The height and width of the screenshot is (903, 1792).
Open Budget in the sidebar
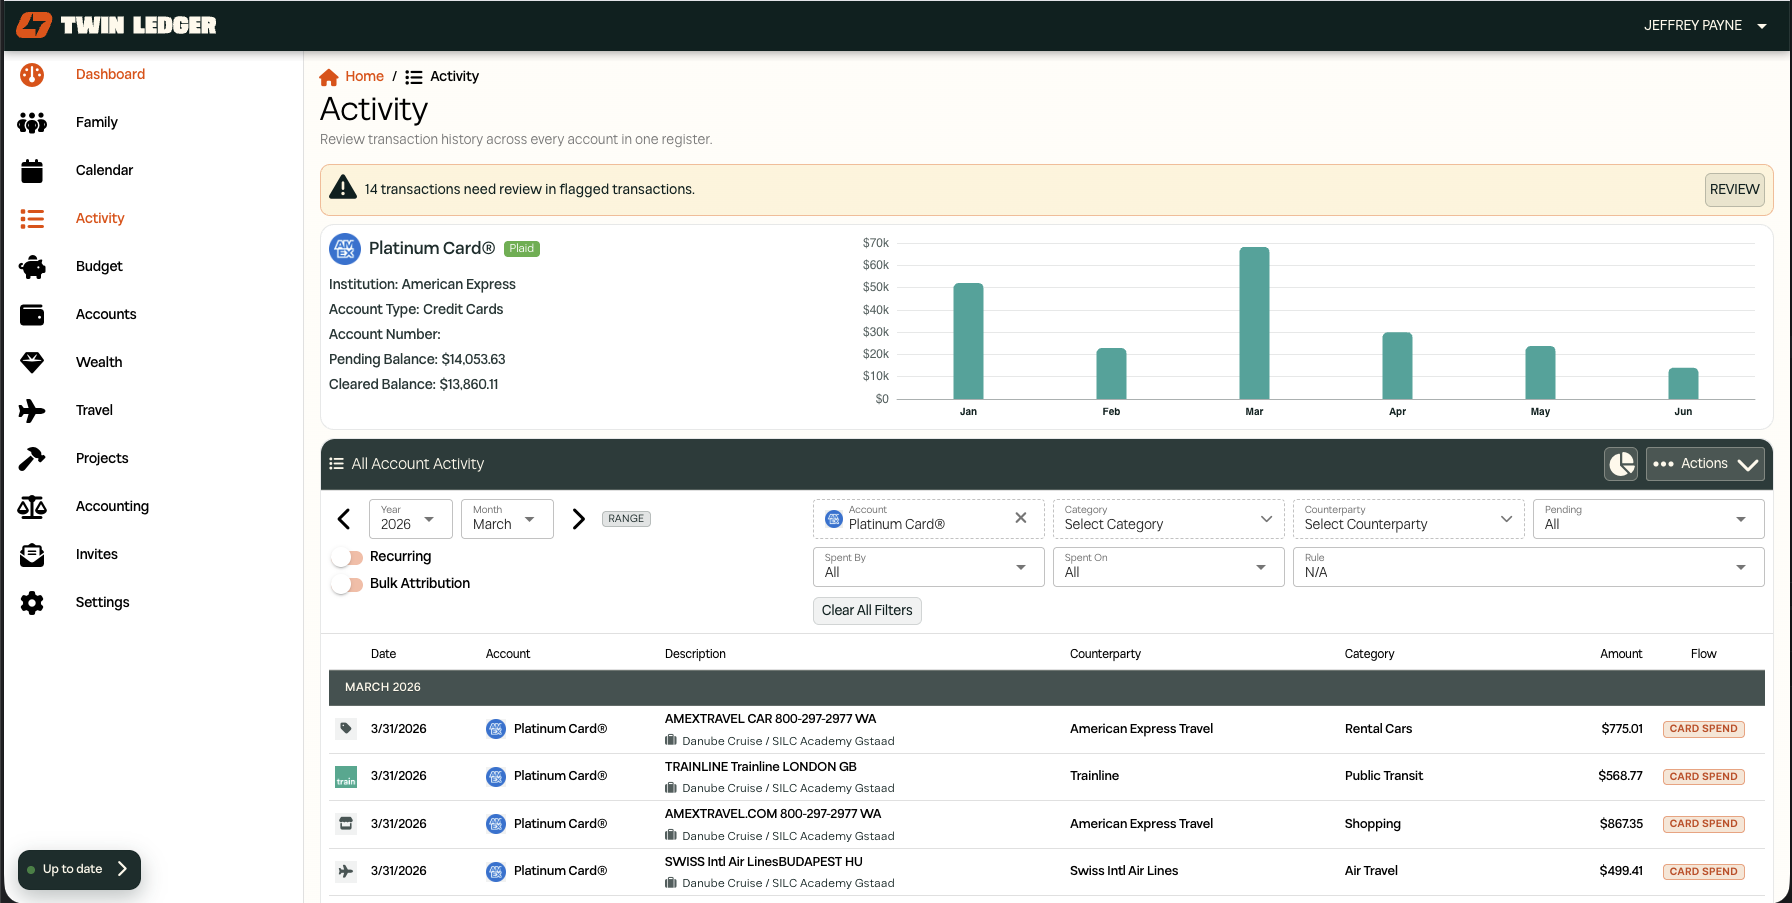[99, 266]
